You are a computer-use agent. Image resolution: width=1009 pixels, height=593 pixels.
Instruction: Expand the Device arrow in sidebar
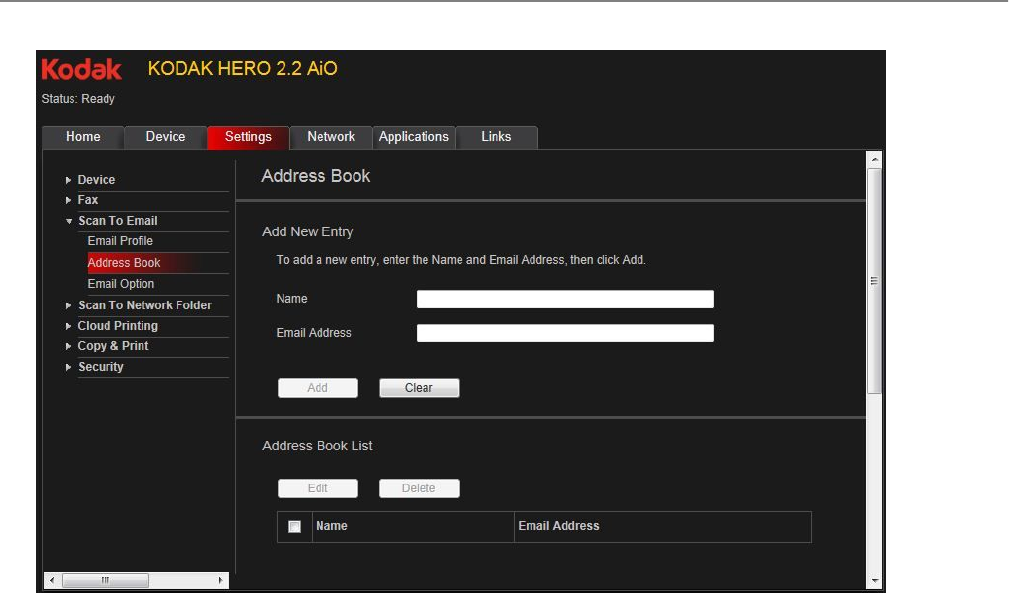[68, 180]
